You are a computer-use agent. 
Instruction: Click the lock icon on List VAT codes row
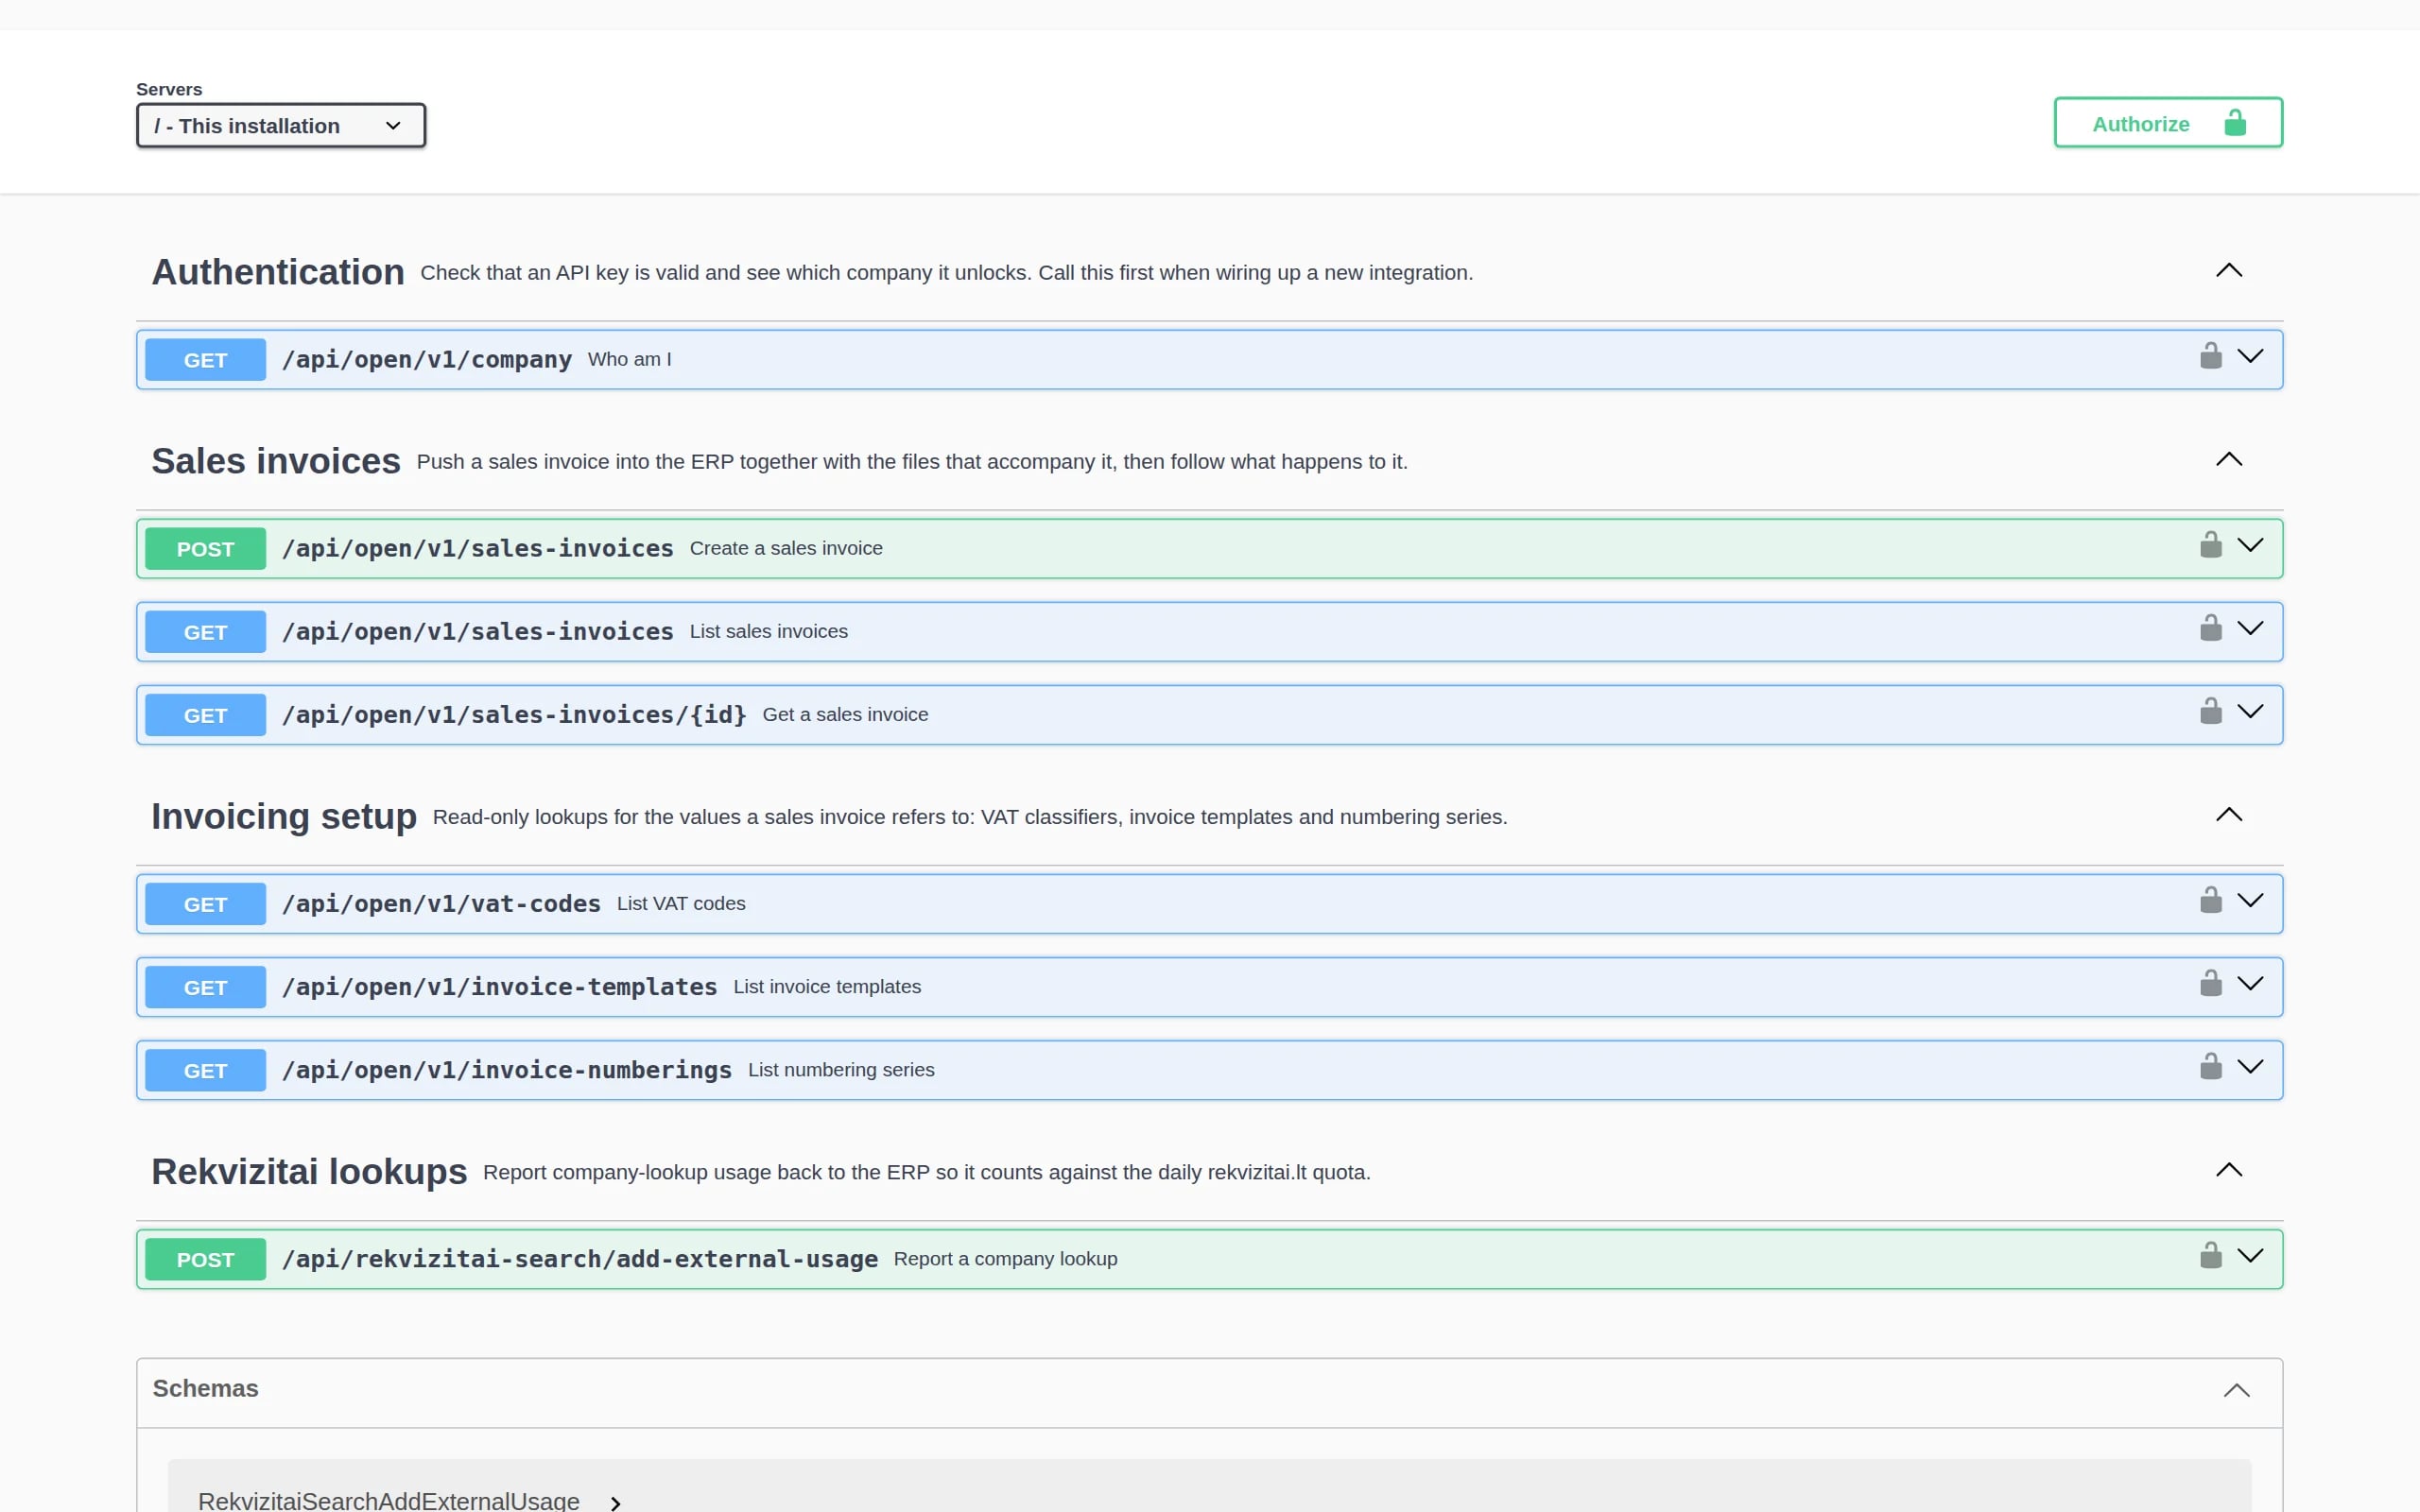point(2210,900)
